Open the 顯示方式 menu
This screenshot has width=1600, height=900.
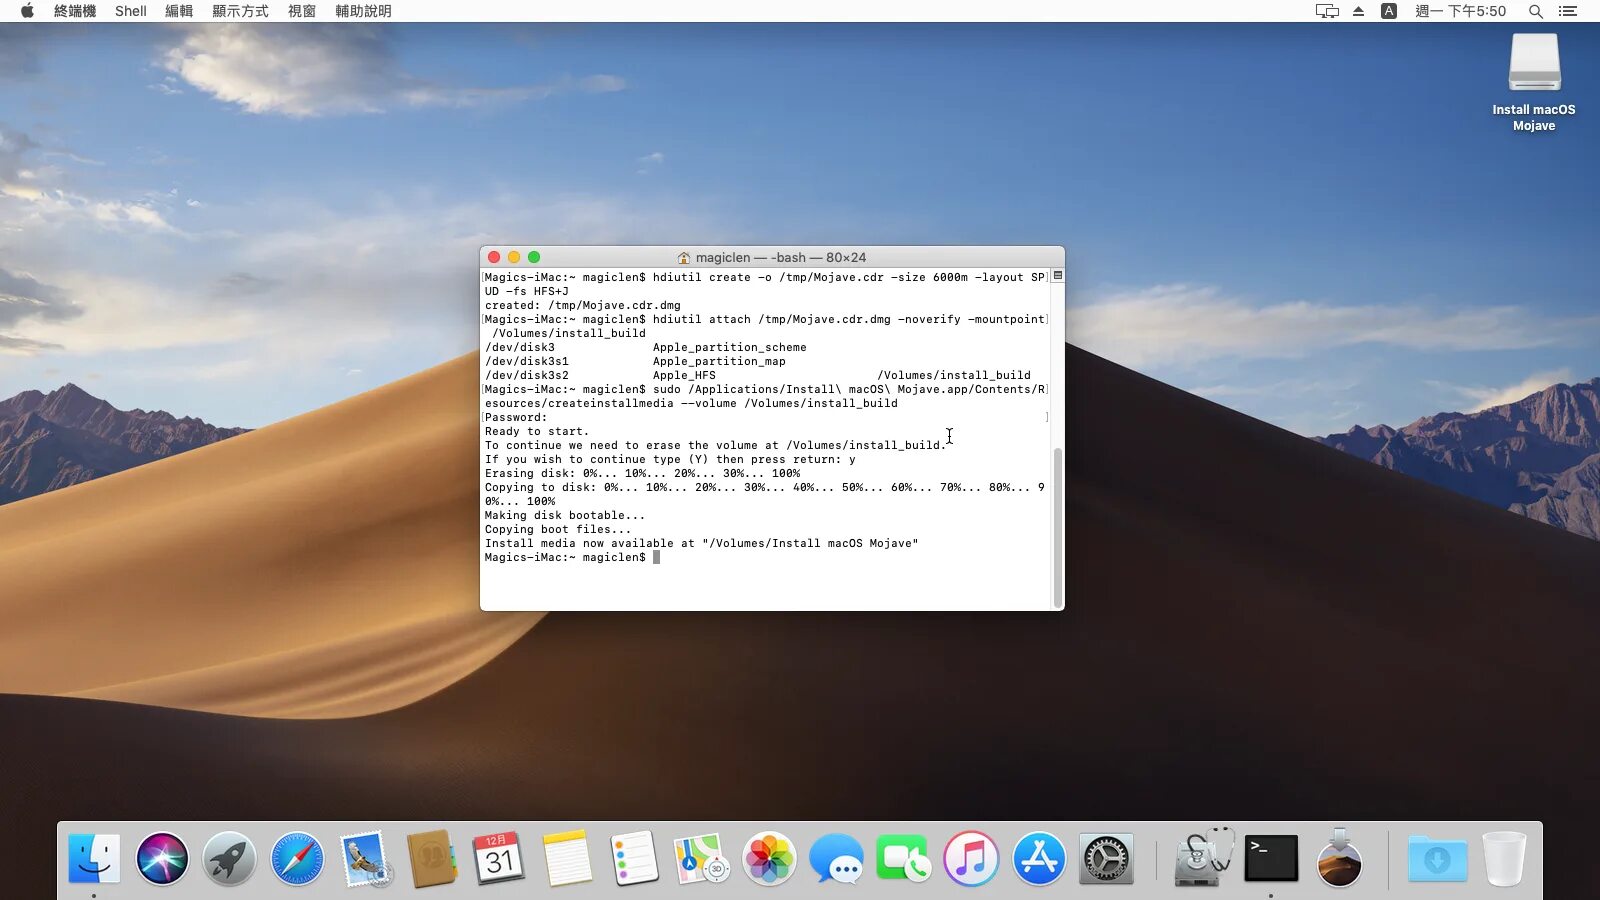click(x=240, y=11)
